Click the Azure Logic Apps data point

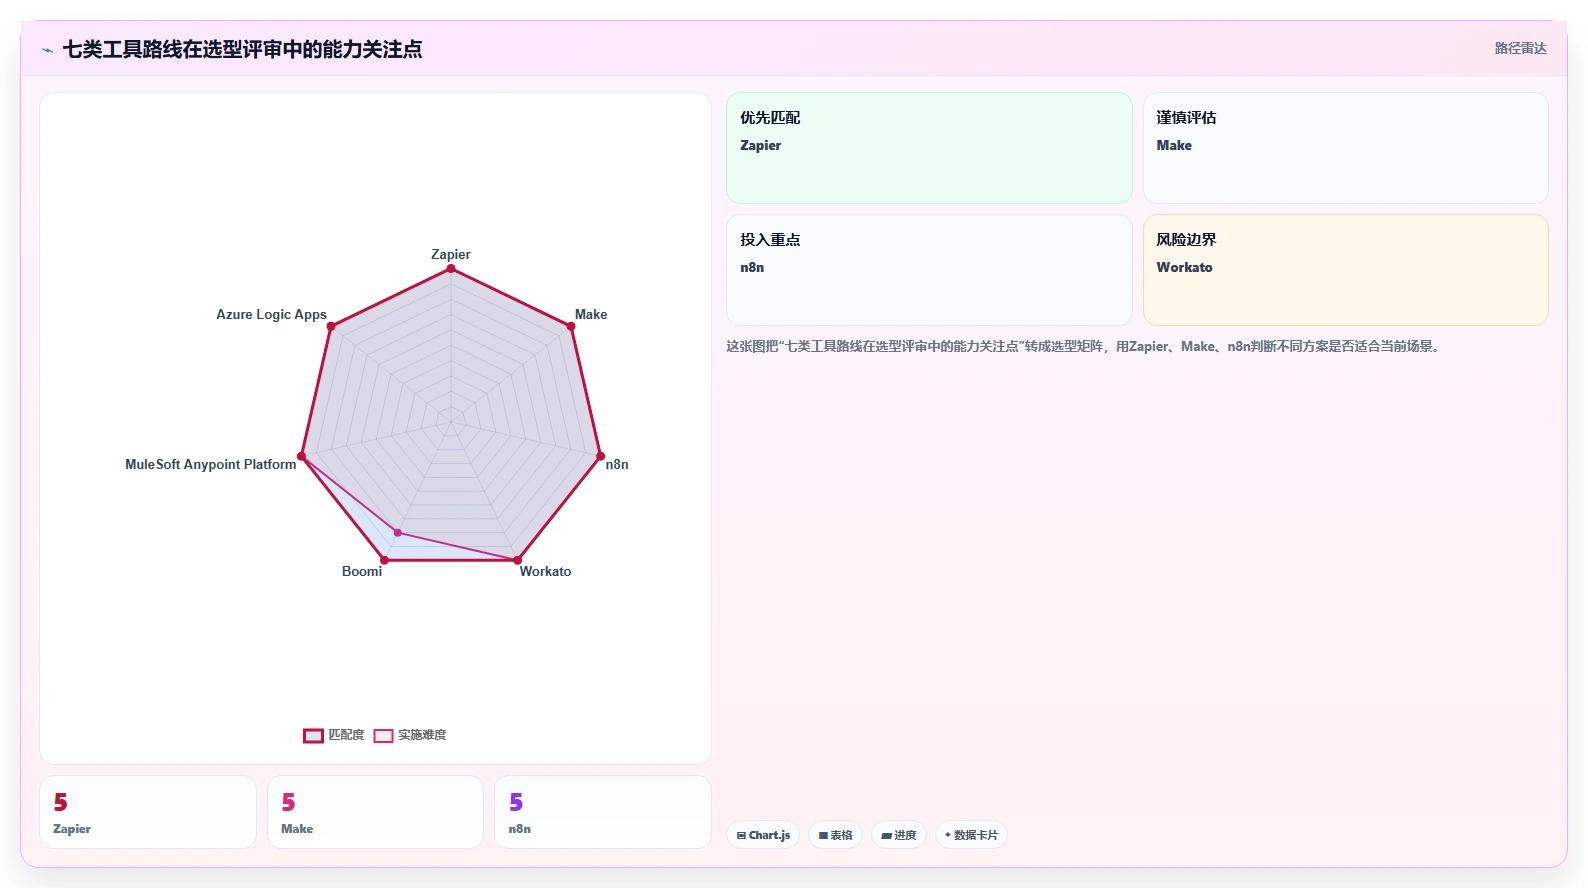pyautogui.click(x=331, y=326)
